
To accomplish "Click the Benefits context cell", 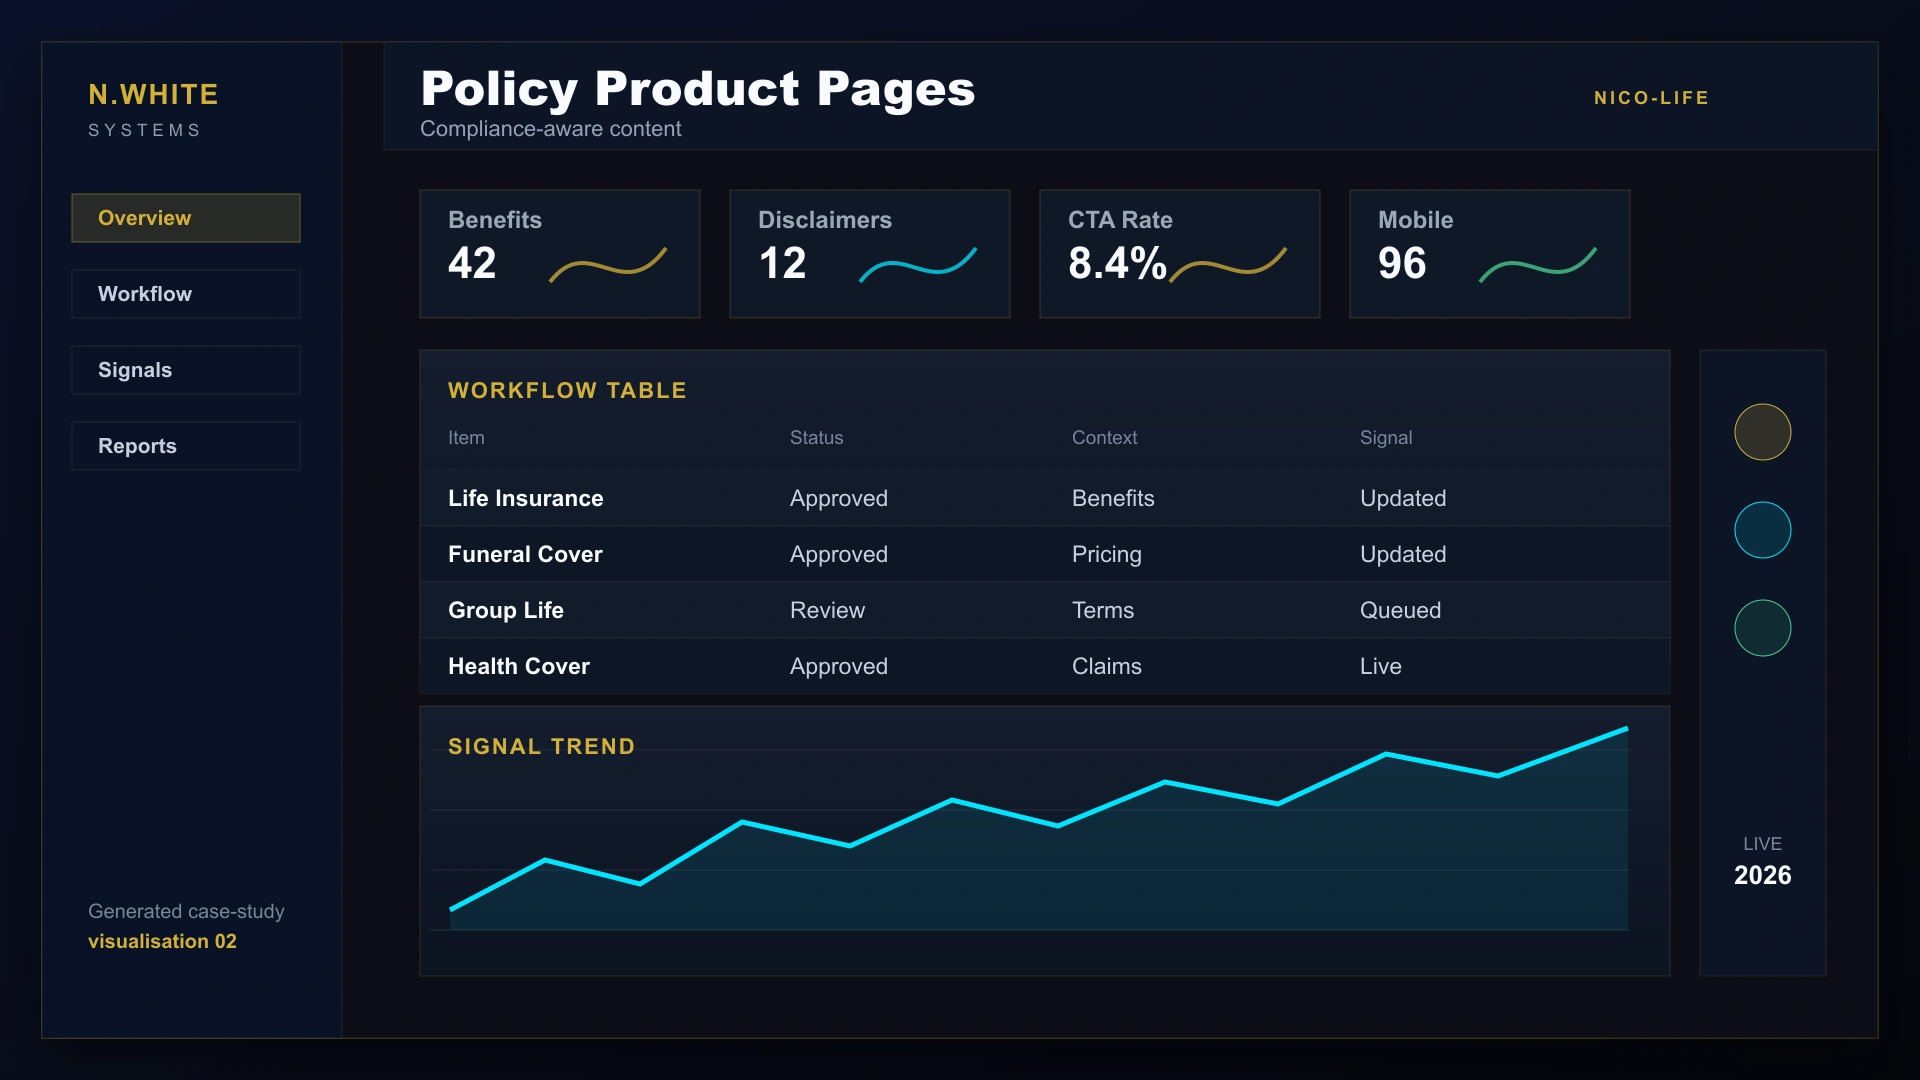I will tap(1113, 498).
